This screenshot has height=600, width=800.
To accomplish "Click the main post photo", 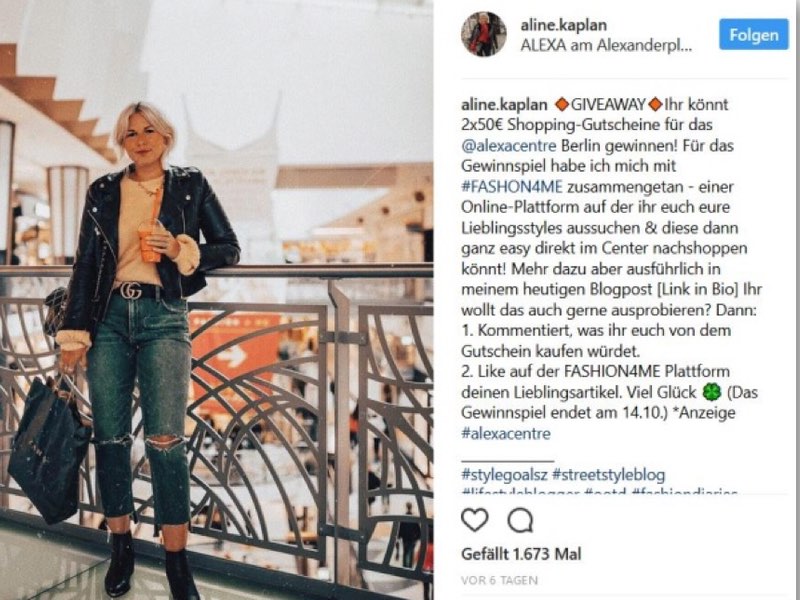I will [x=216, y=300].
